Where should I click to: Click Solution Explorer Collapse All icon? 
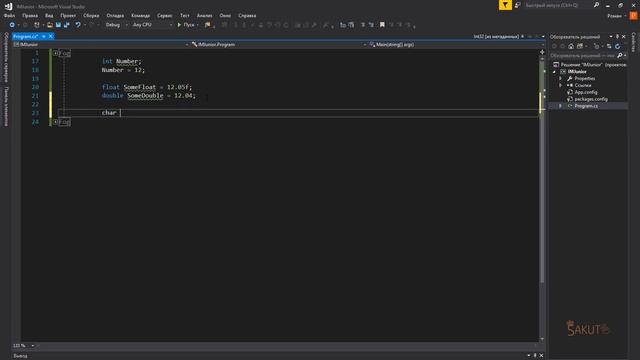coord(609,46)
